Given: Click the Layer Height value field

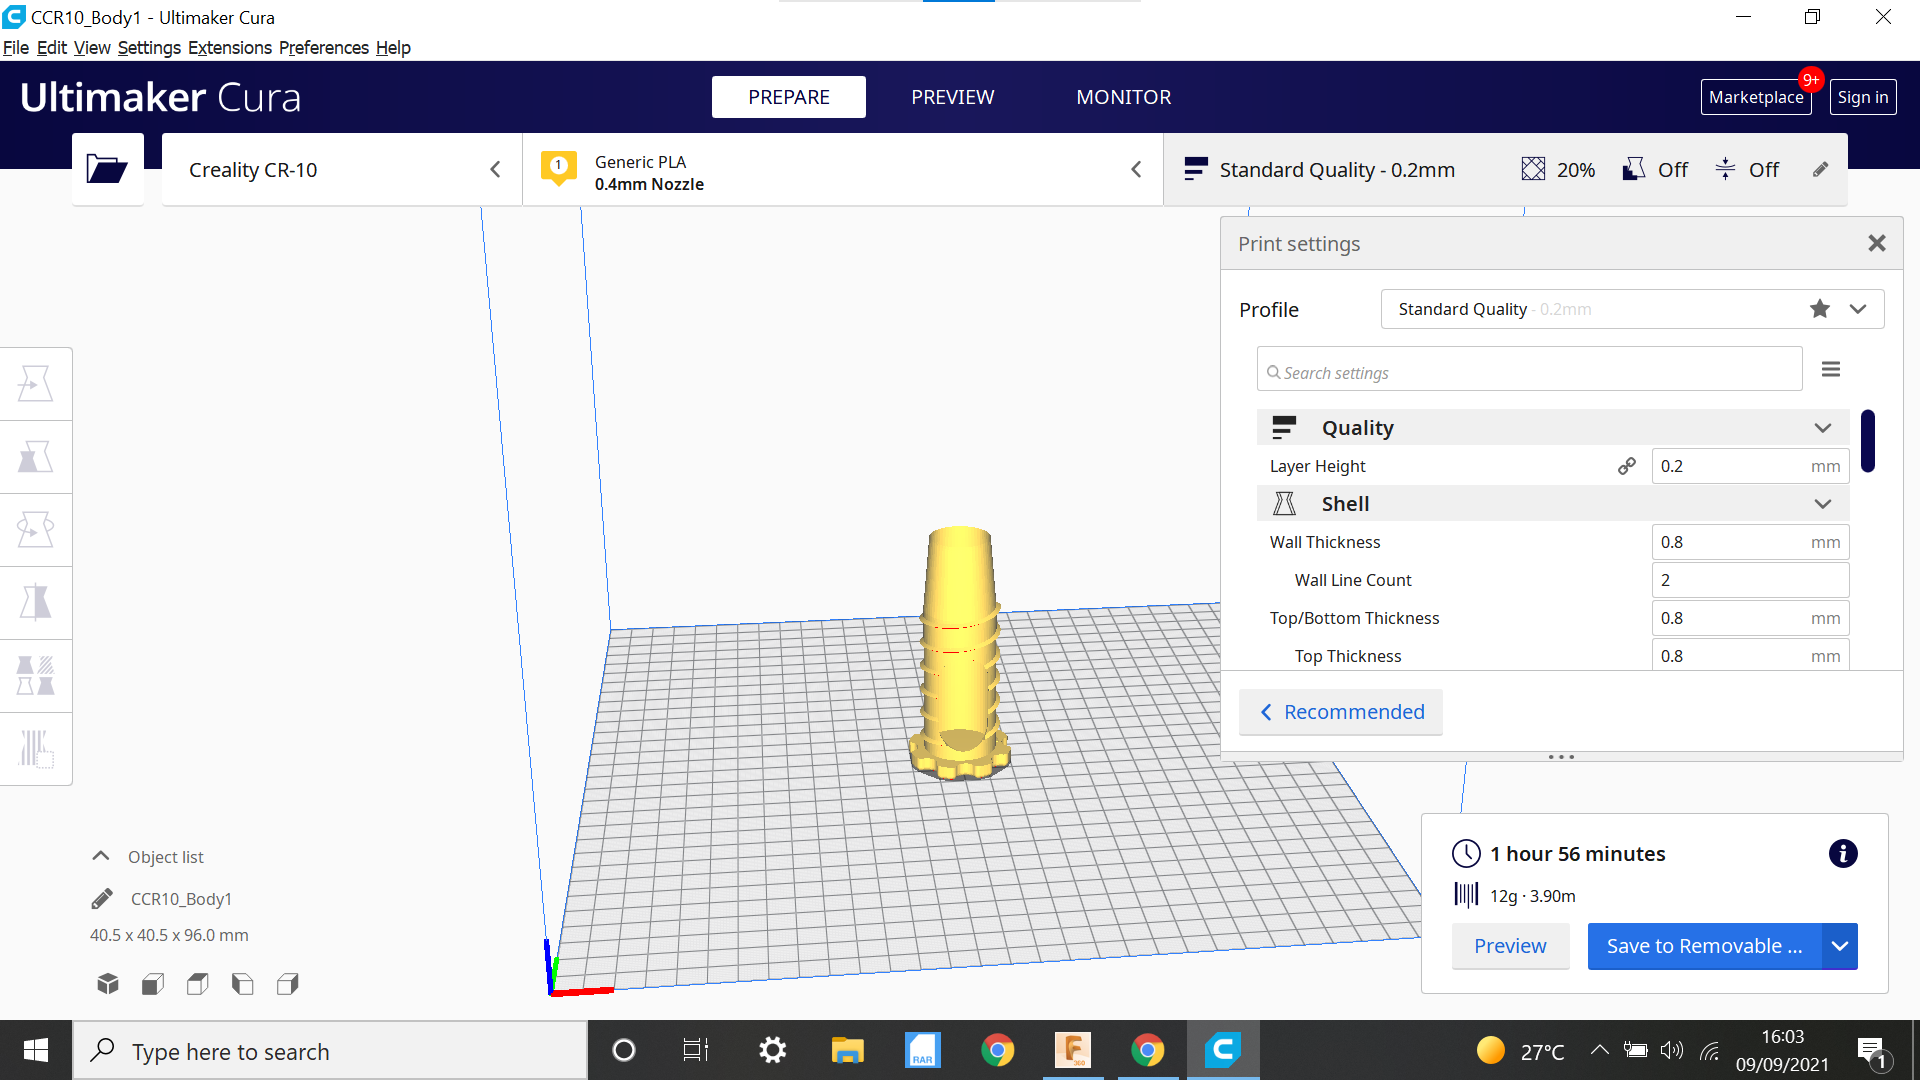Looking at the screenshot, I should (1750, 466).
